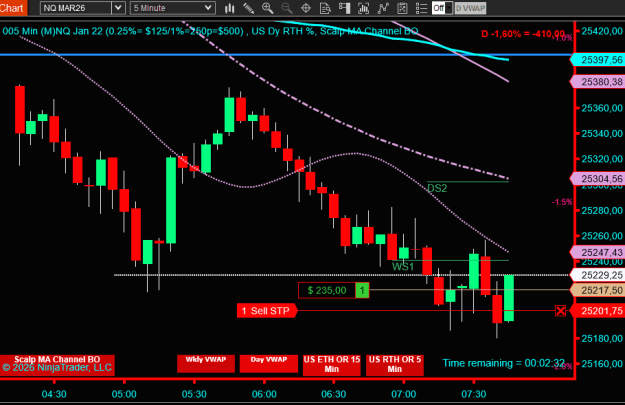Click the 25201,75 stop price marker
Image resolution: width=625 pixels, height=405 pixels.
(597, 311)
